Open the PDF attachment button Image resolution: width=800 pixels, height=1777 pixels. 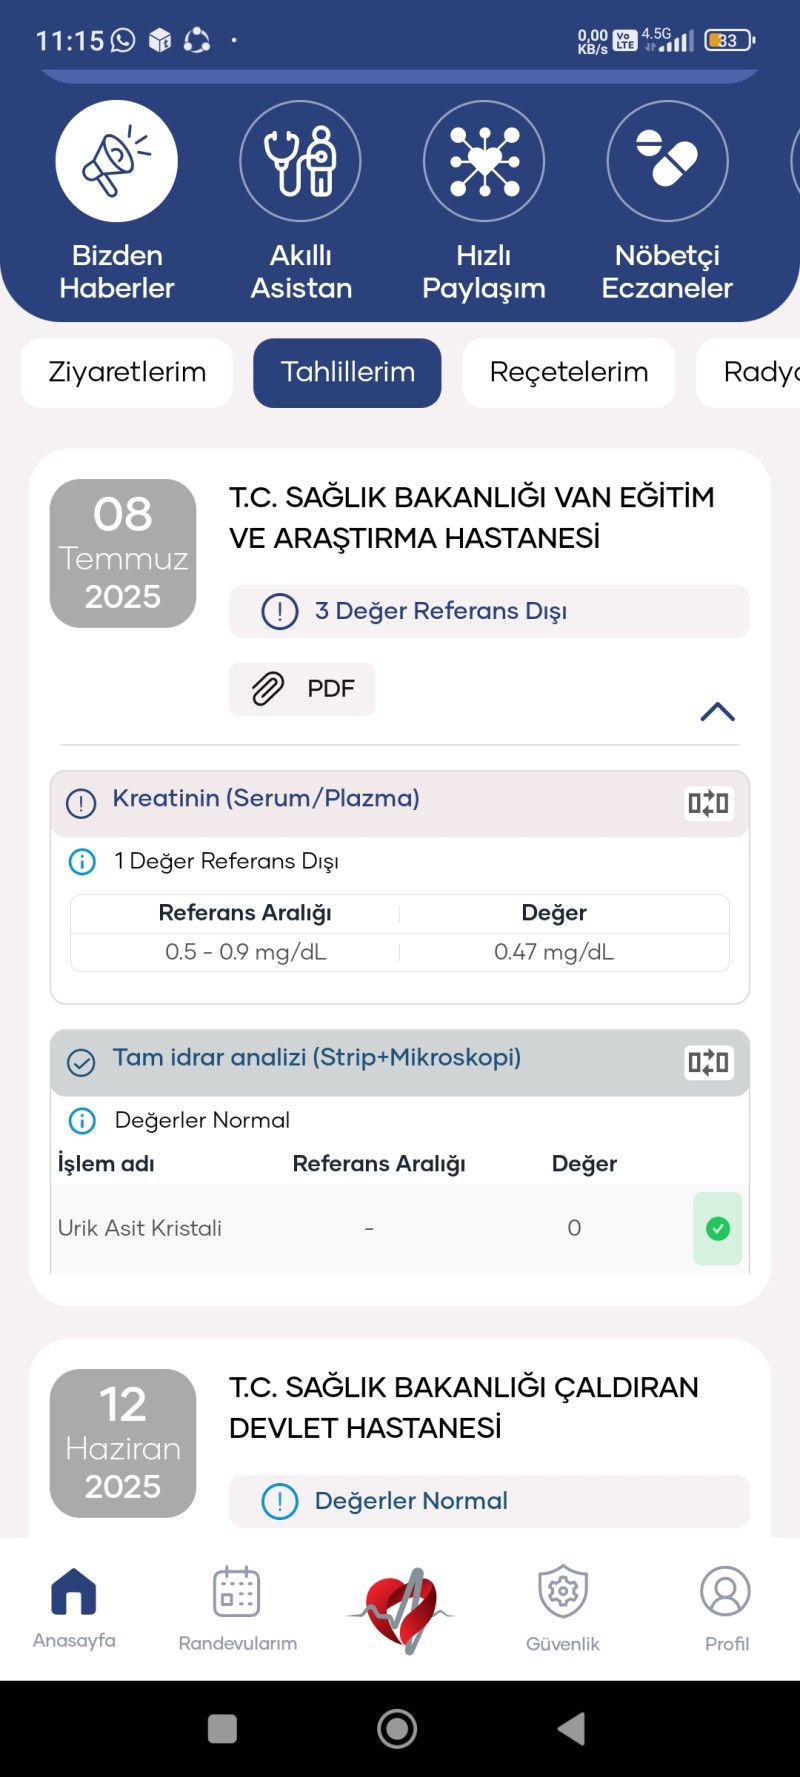pyautogui.click(x=302, y=689)
